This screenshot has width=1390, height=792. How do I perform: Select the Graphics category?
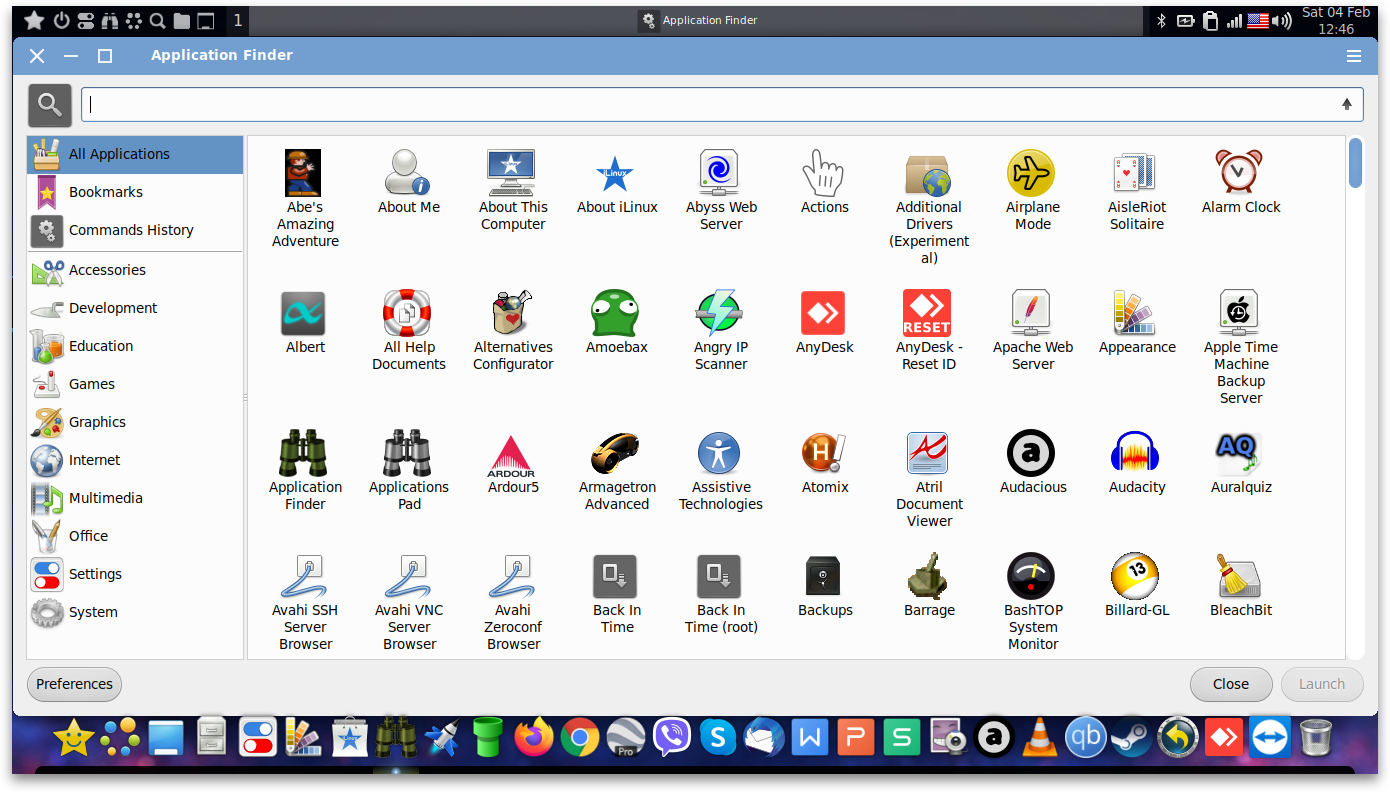[x=135, y=422]
